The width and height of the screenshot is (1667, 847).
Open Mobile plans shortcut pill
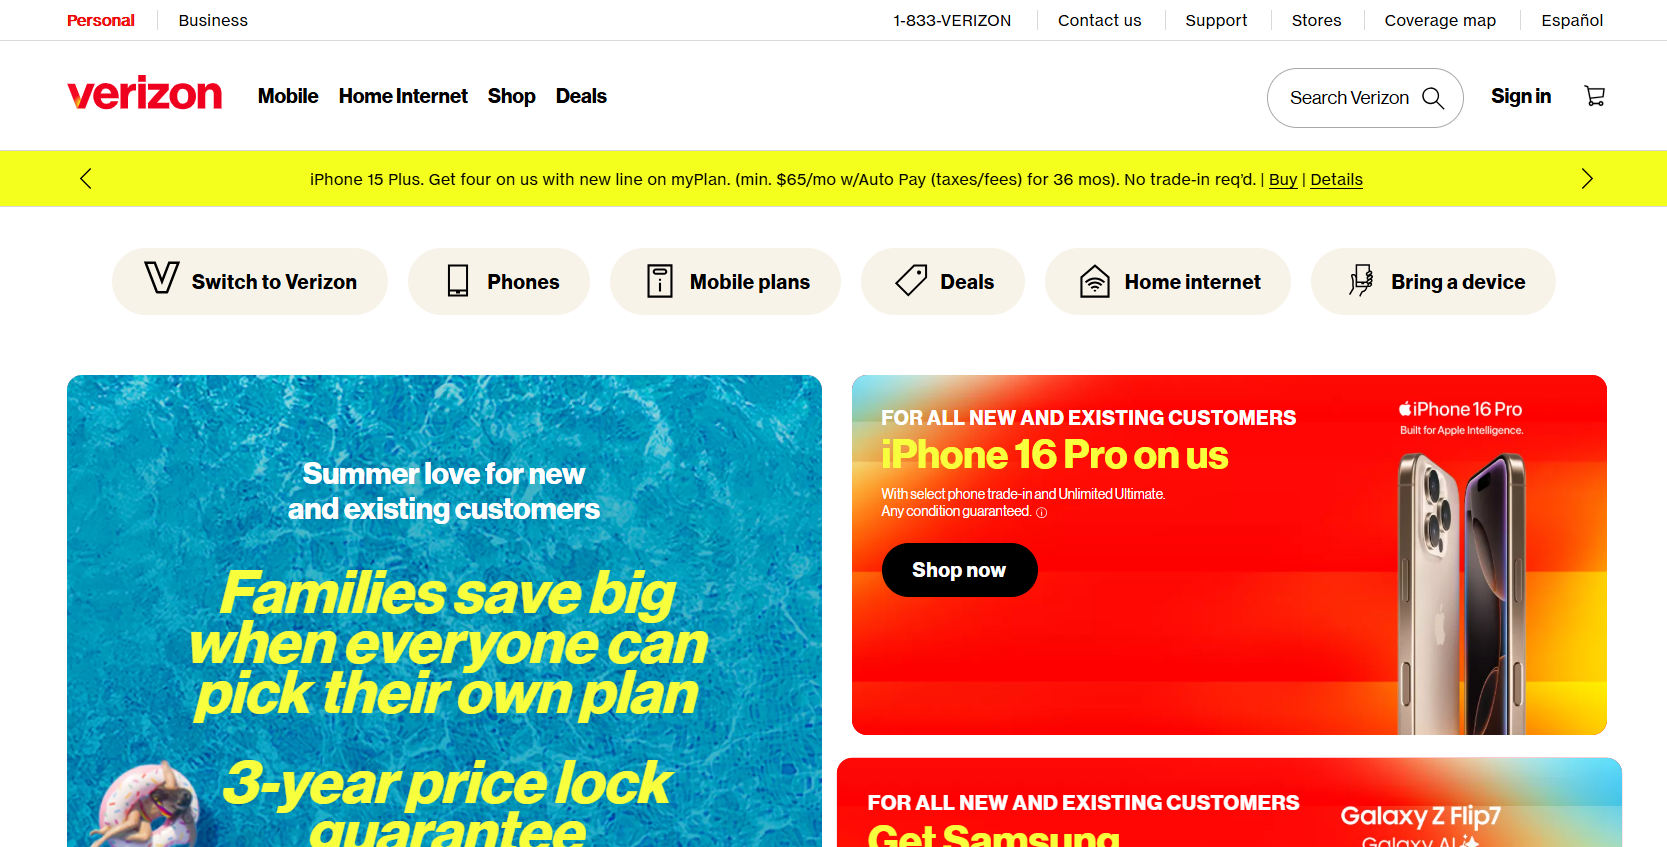click(725, 282)
